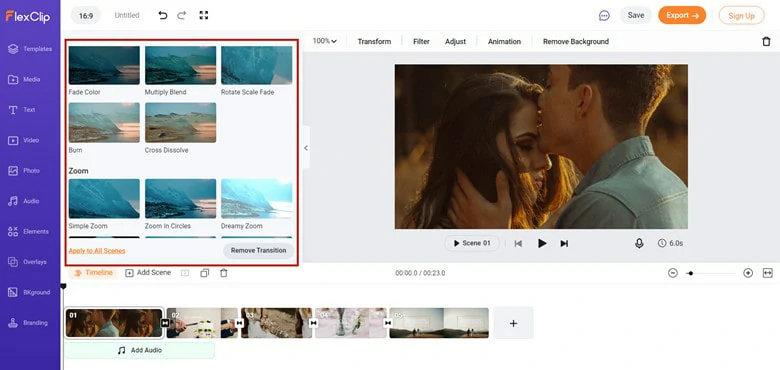Screen dimensions: 780x370
Task: Open the Transform options
Action: coord(374,41)
